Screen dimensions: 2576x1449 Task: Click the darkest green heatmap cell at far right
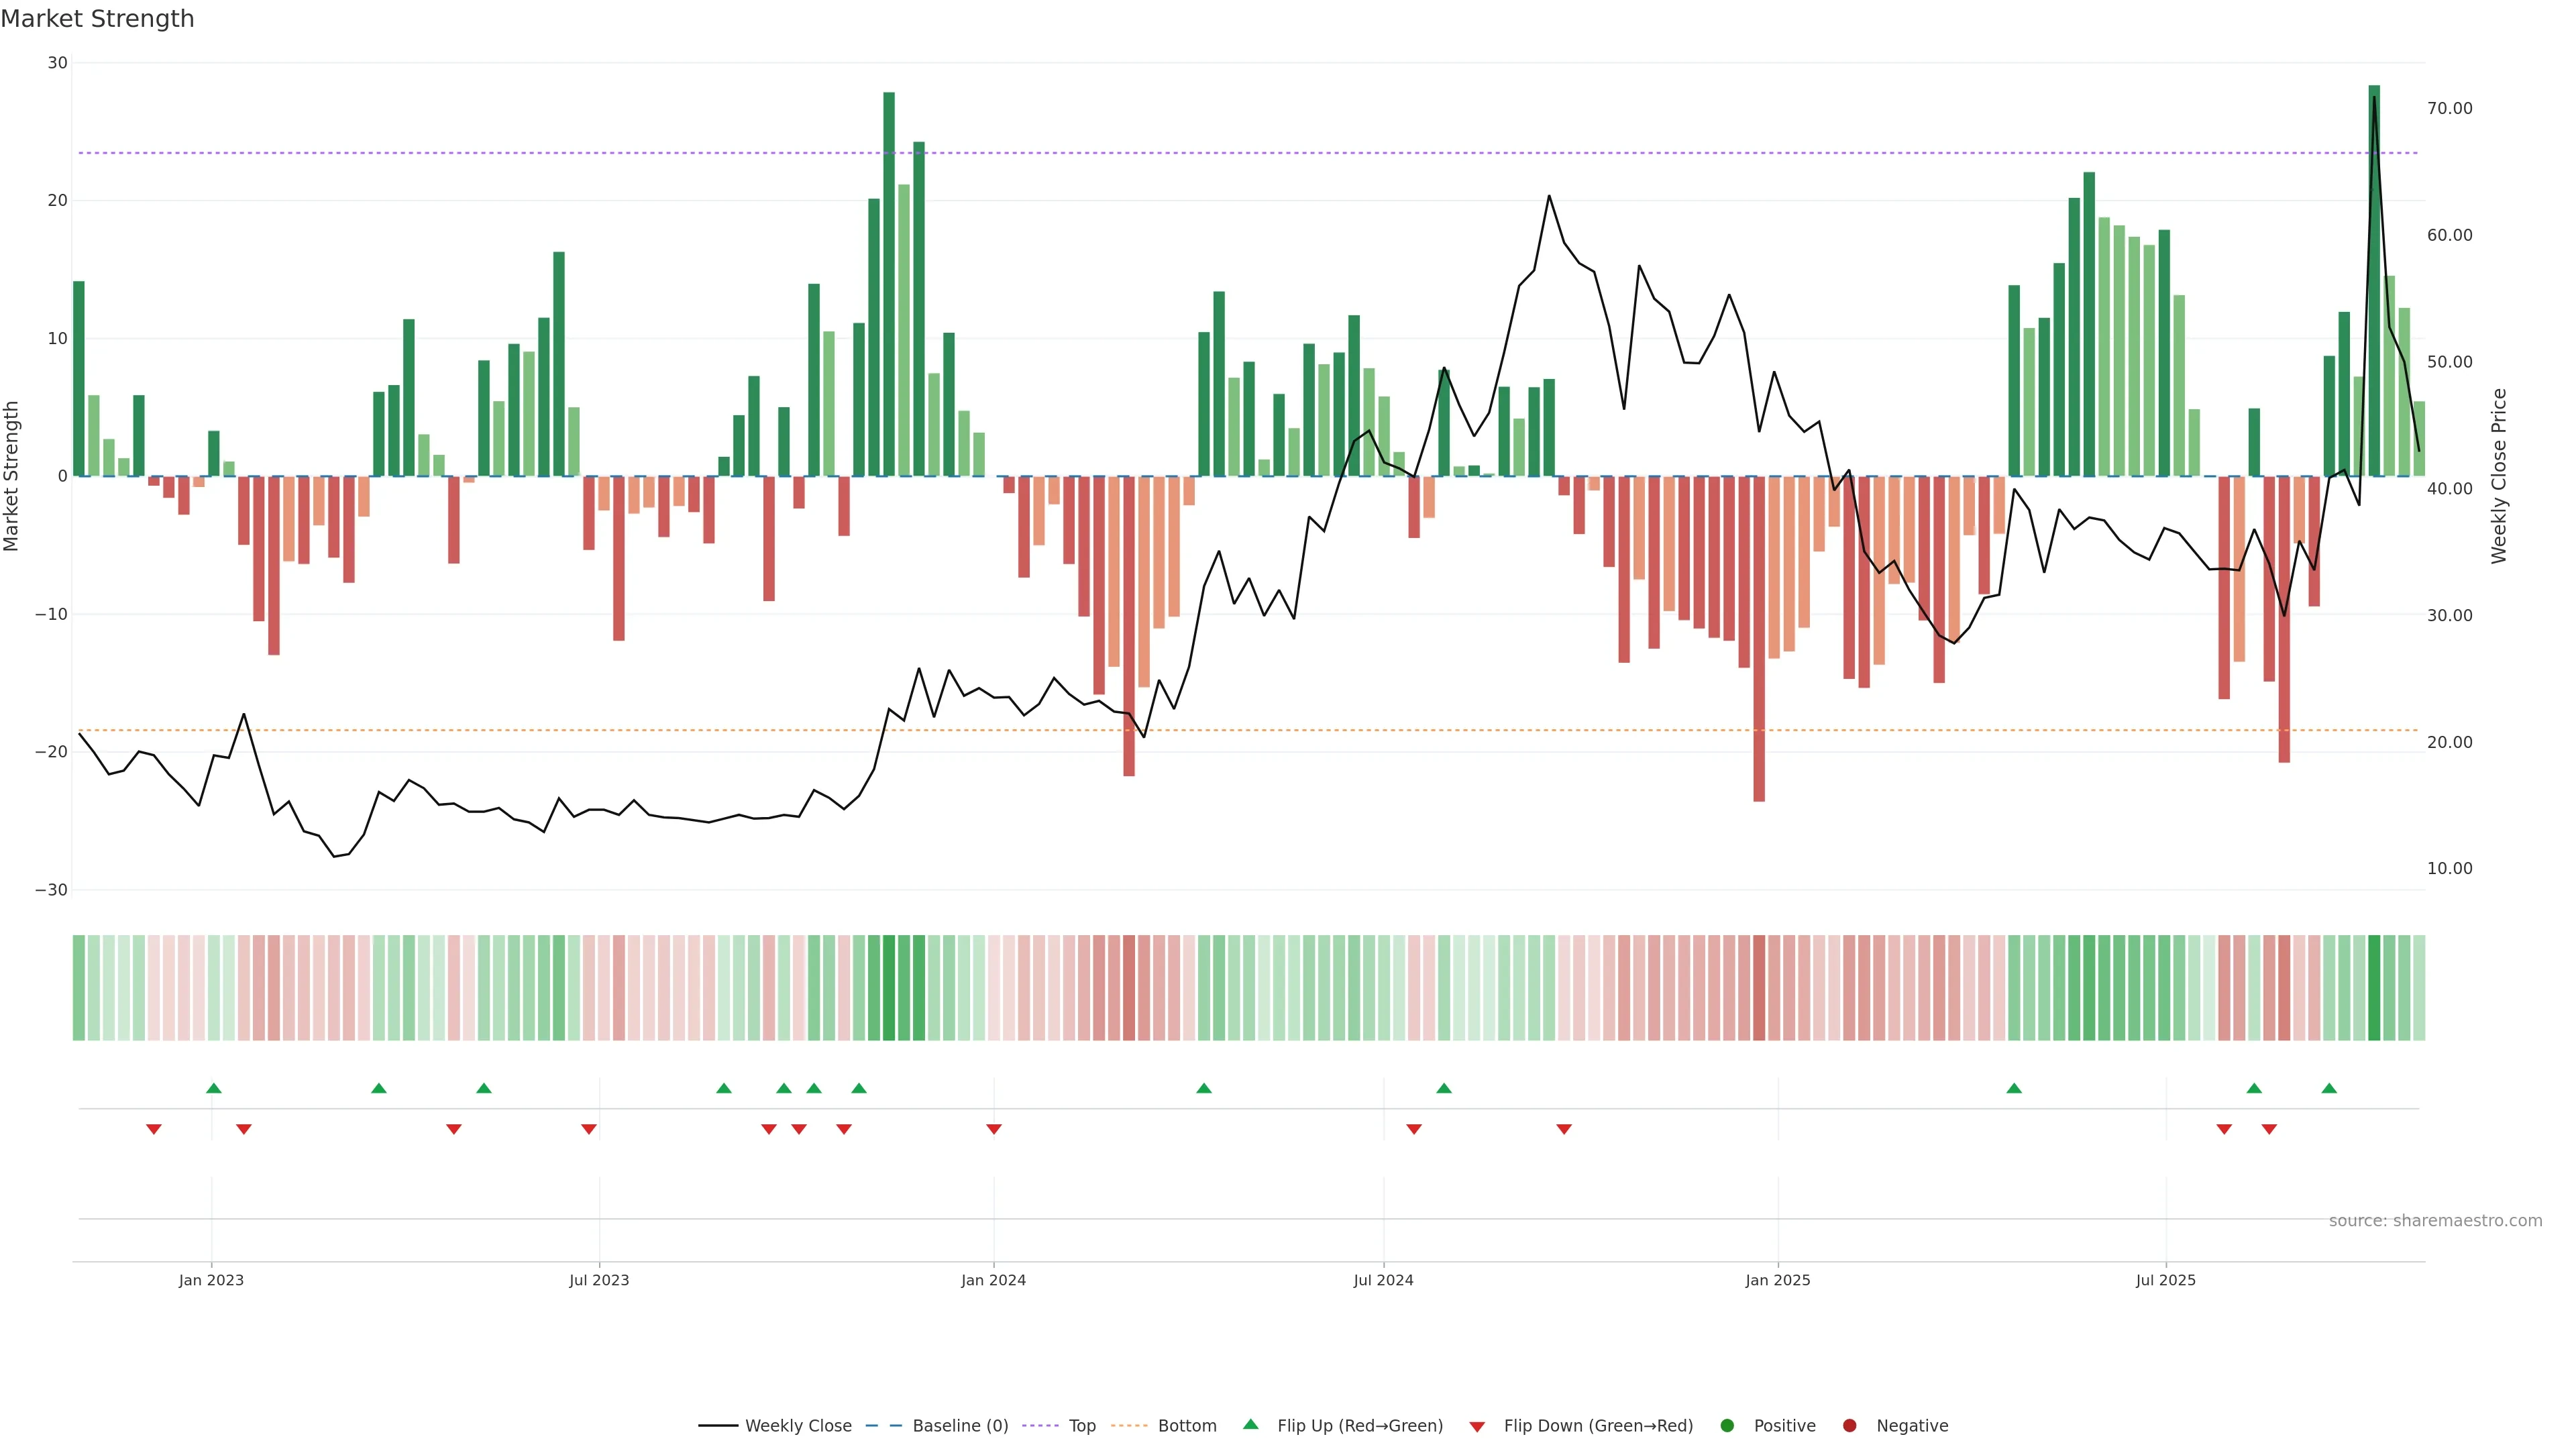[2374, 988]
